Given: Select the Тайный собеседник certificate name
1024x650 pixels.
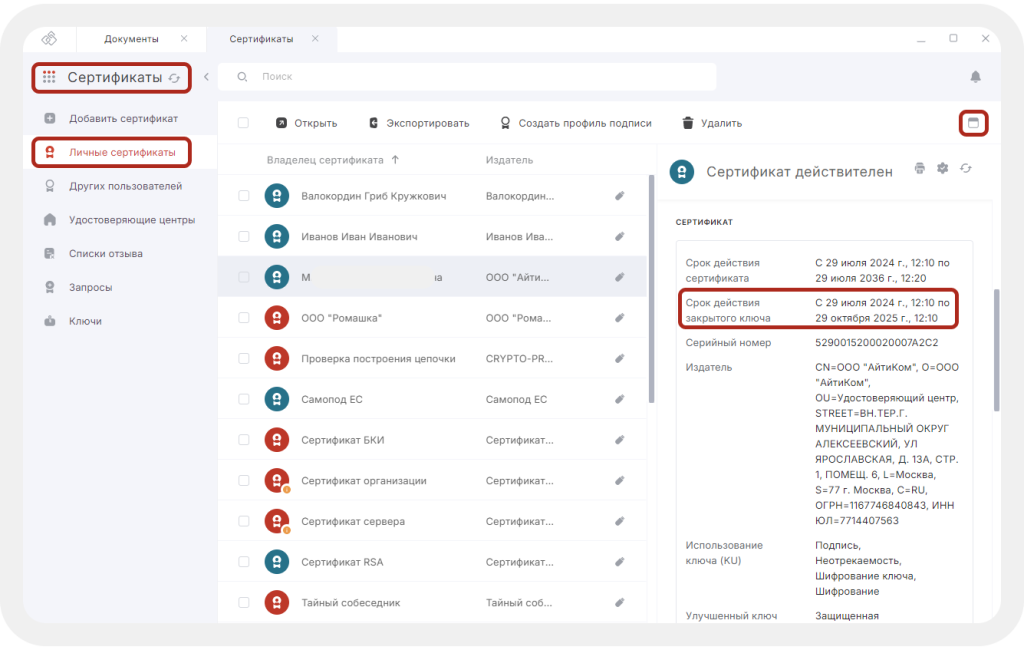Looking at the screenshot, I should 351,602.
